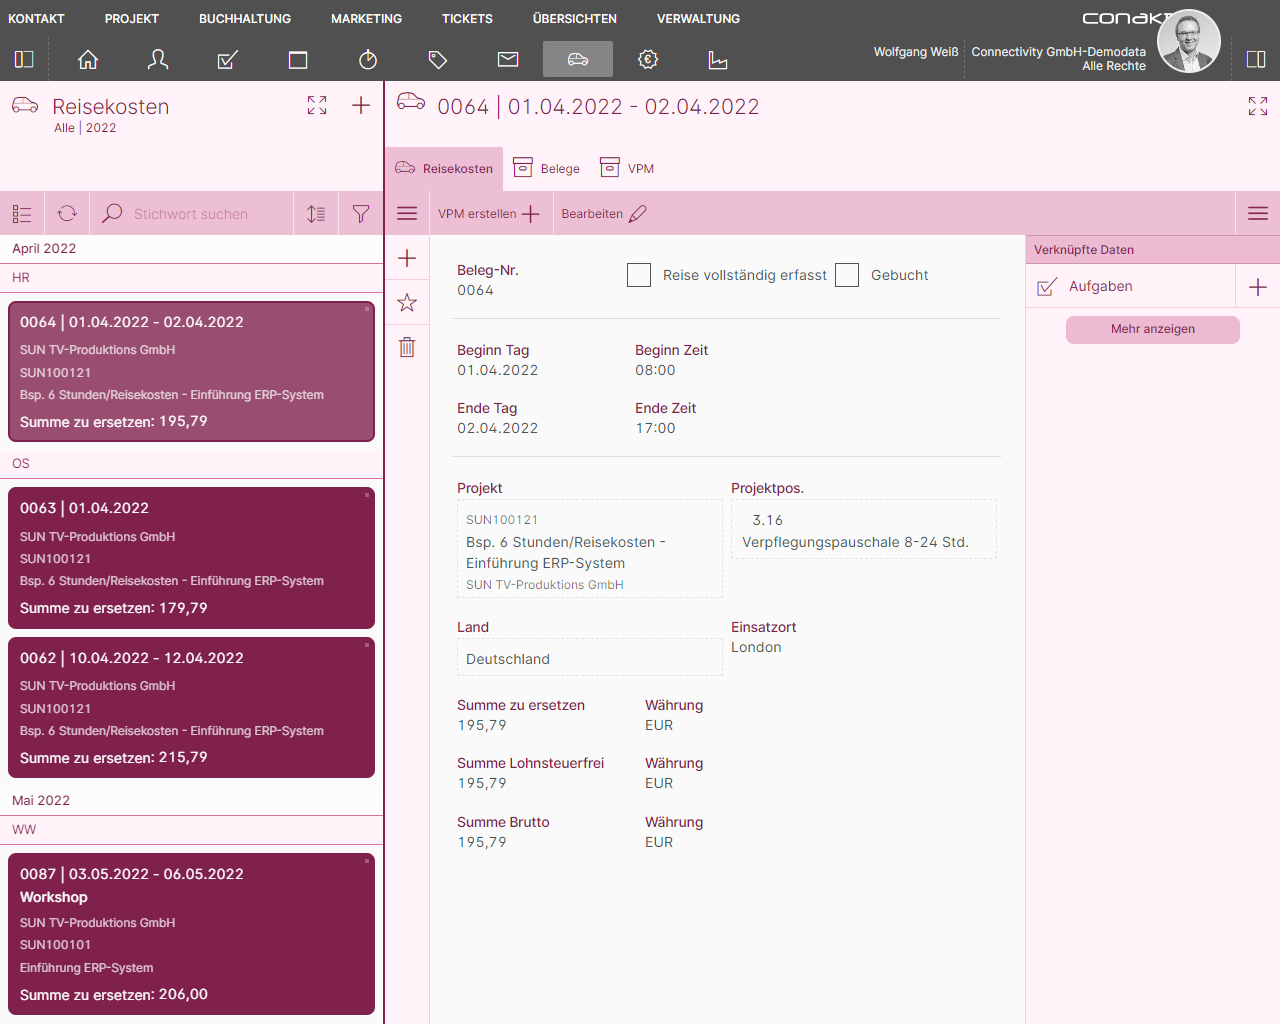Screen dimensions: 1280x1024
Task: Open the home dashboard icon
Action: pos(88,60)
